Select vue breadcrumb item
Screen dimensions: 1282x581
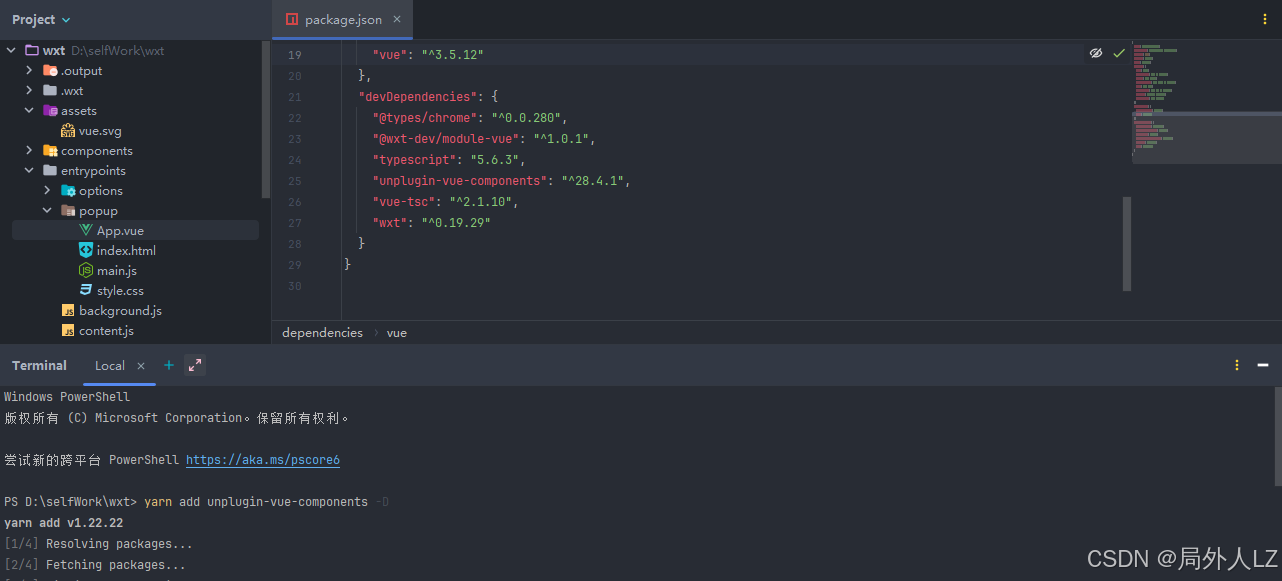397,332
